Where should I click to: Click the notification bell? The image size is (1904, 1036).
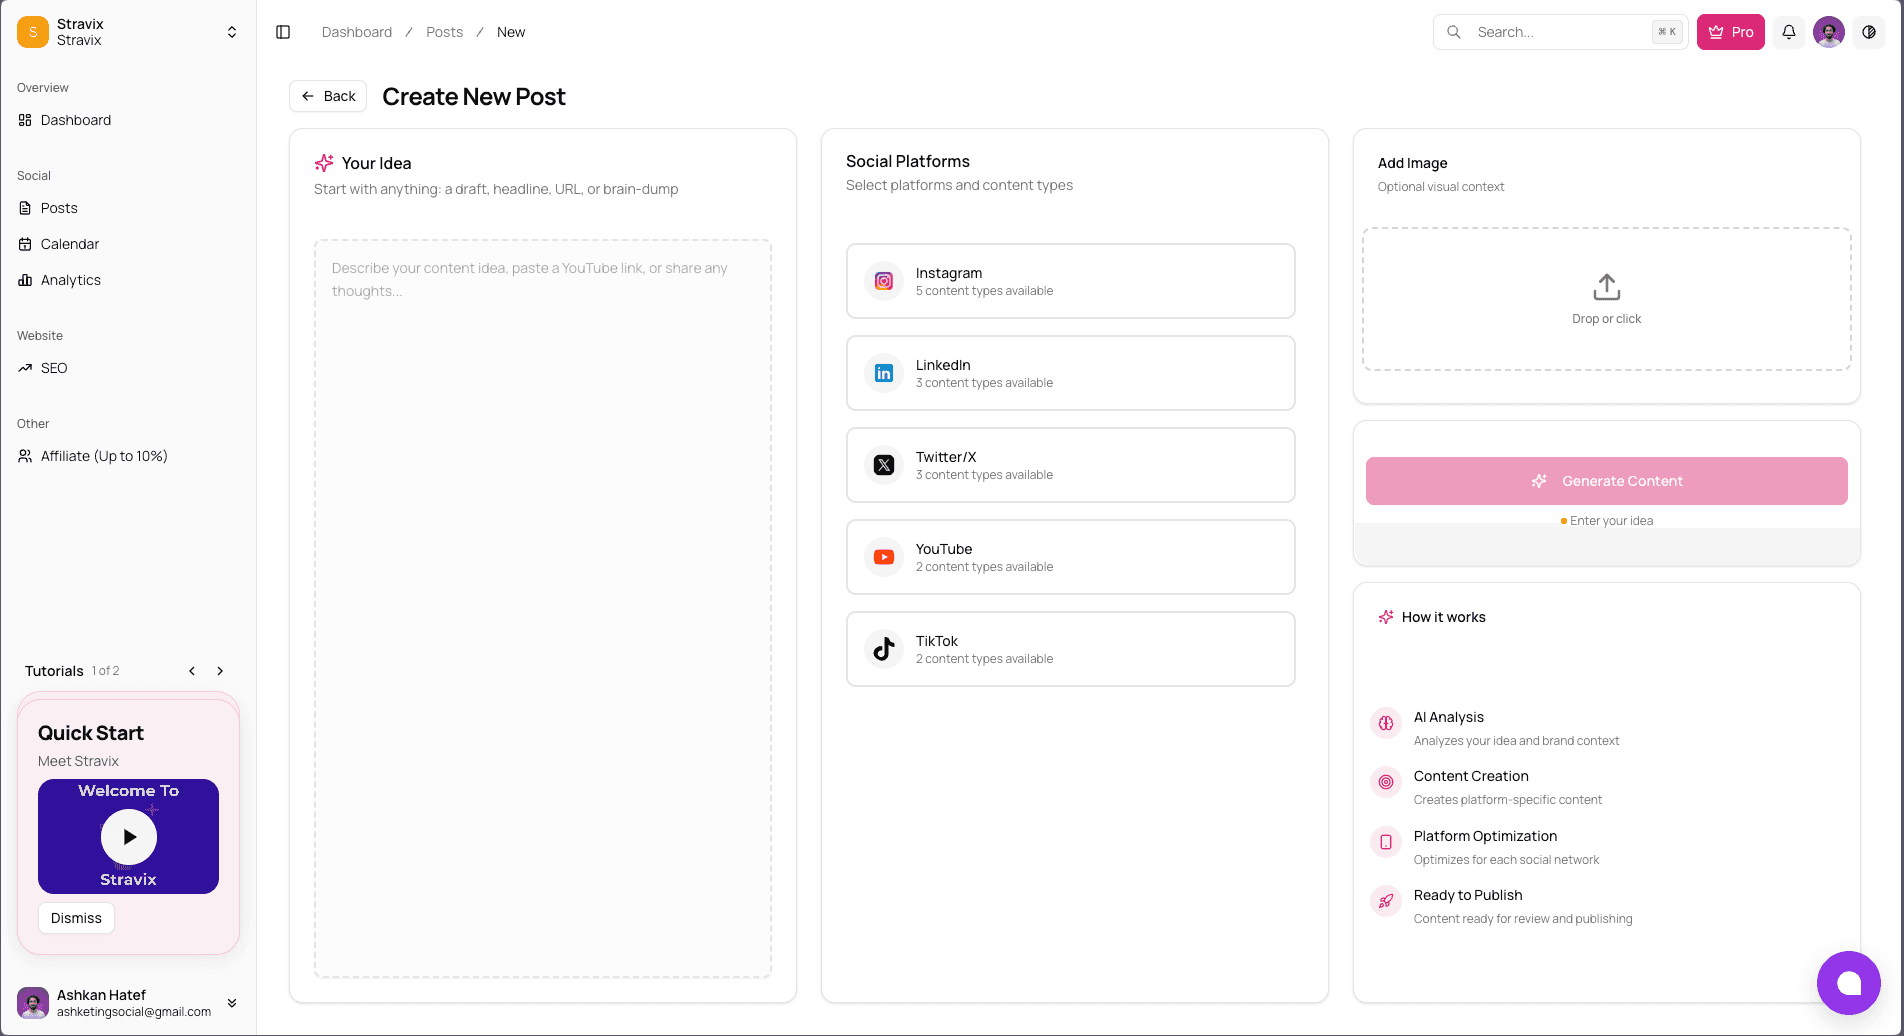click(1788, 31)
